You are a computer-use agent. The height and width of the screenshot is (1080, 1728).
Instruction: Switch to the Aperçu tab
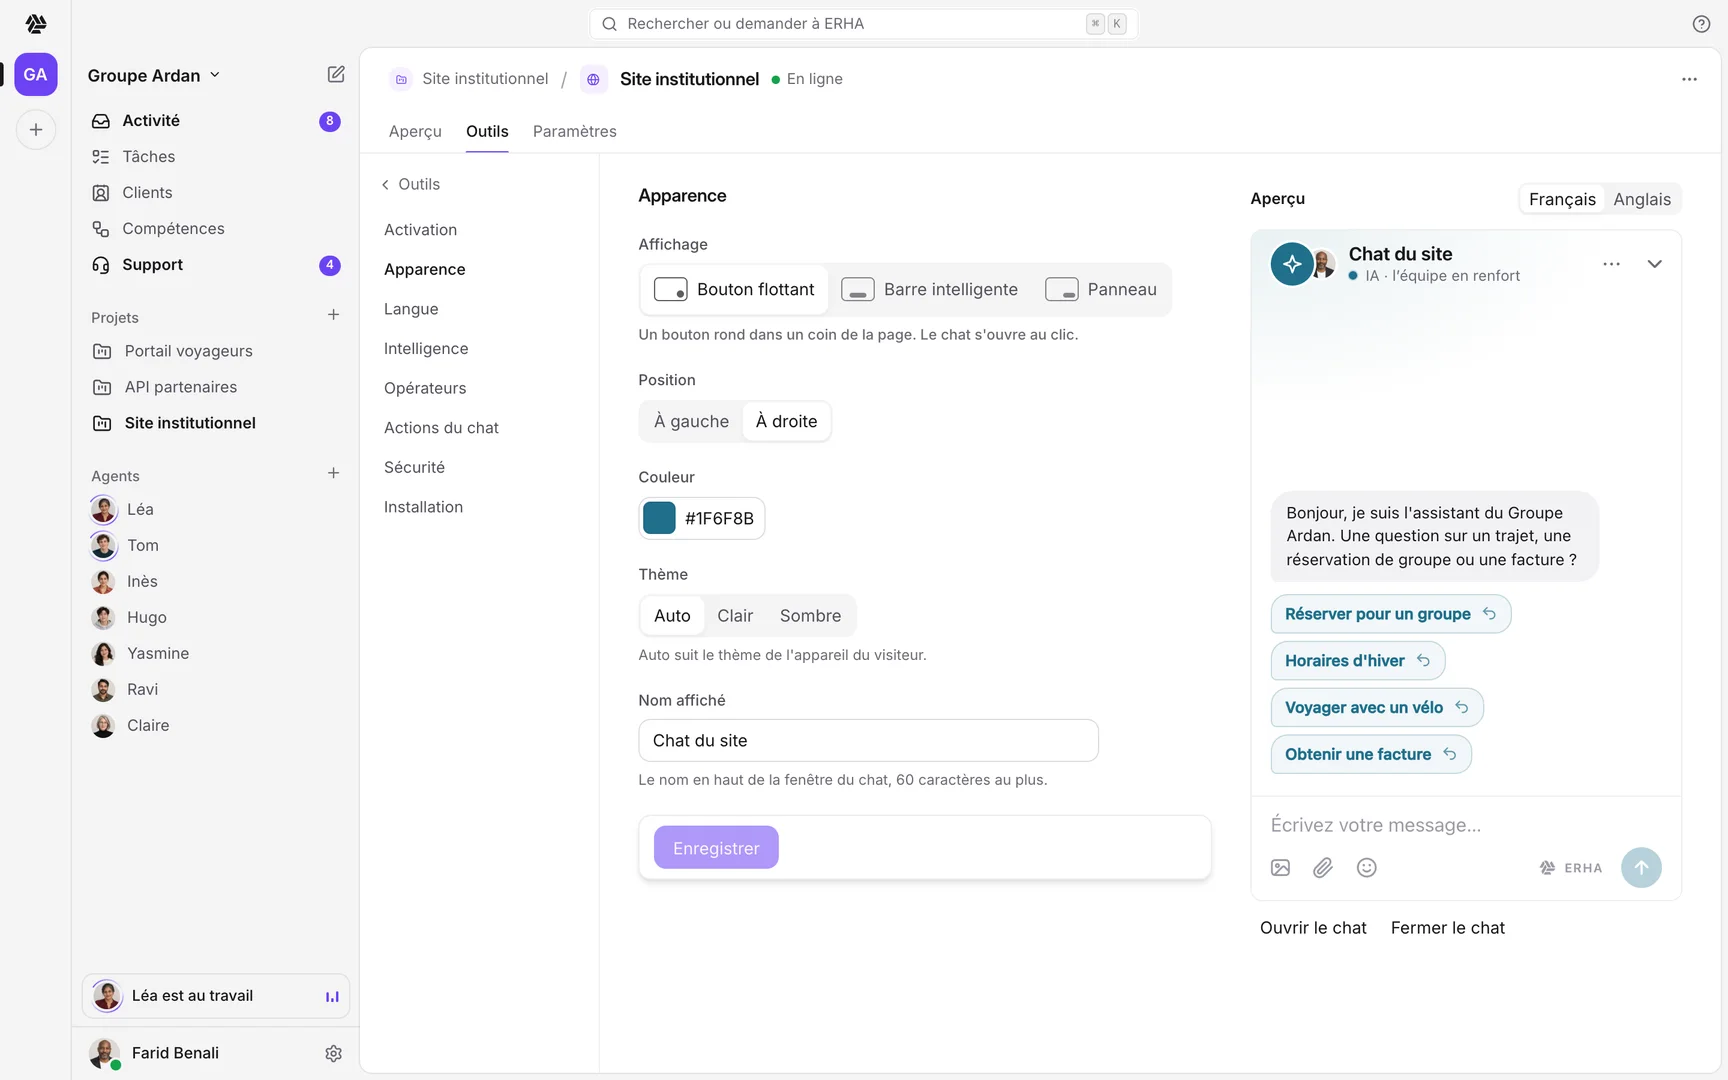[x=415, y=132]
